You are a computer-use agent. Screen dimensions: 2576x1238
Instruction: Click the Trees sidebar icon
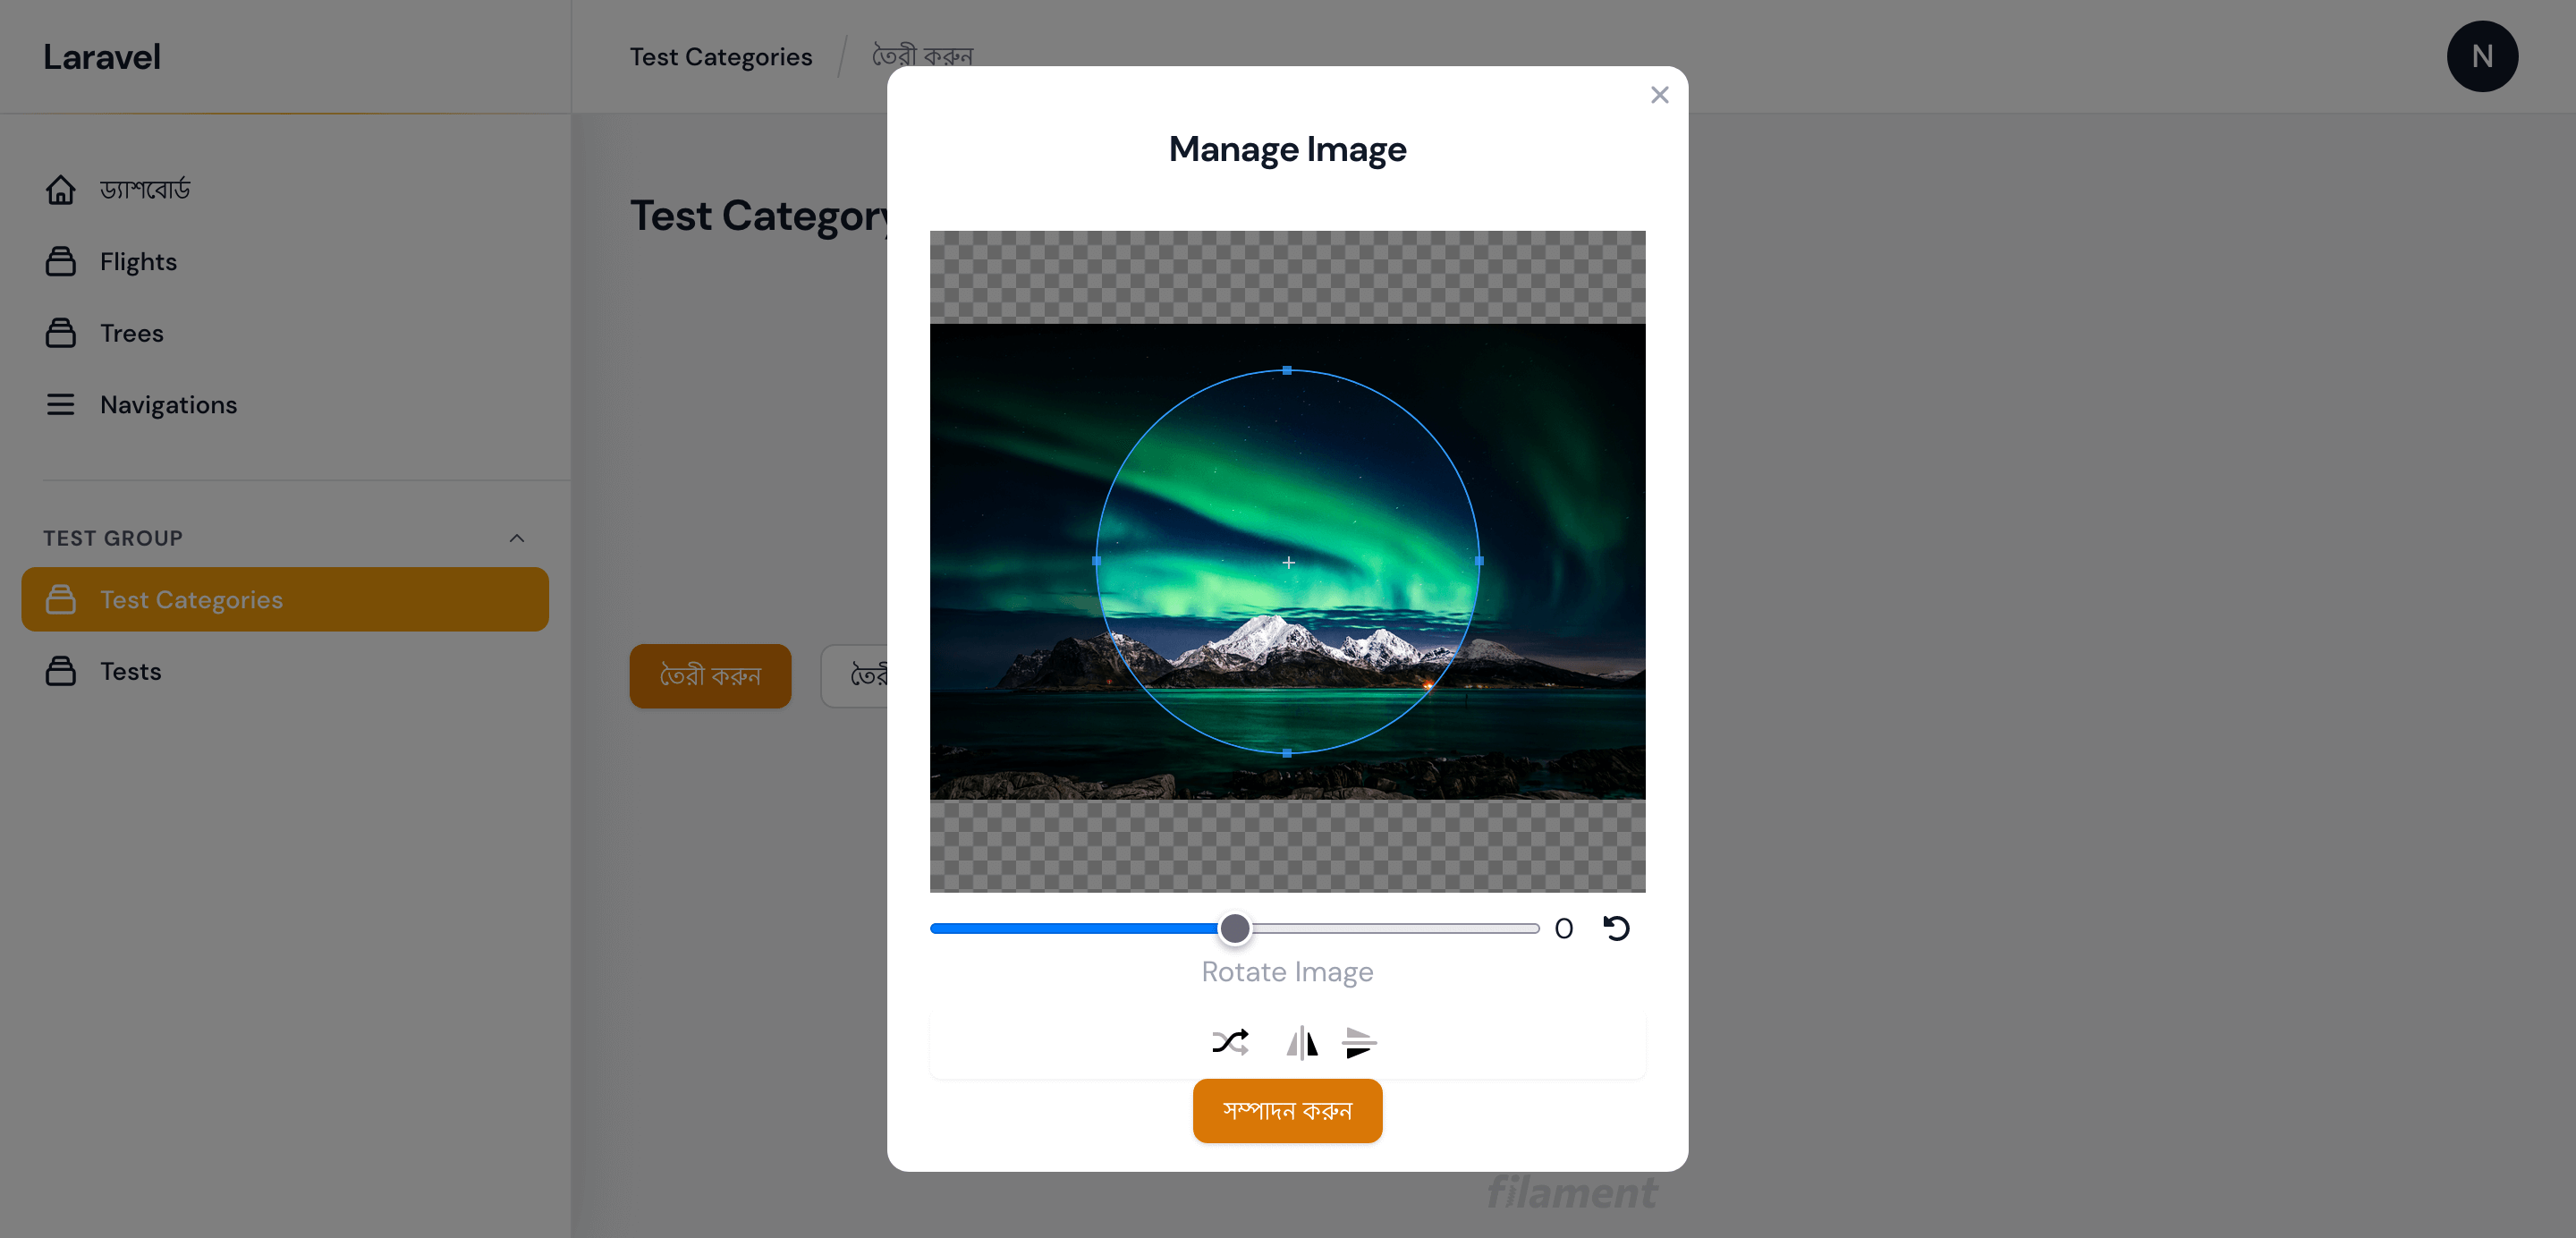click(60, 333)
